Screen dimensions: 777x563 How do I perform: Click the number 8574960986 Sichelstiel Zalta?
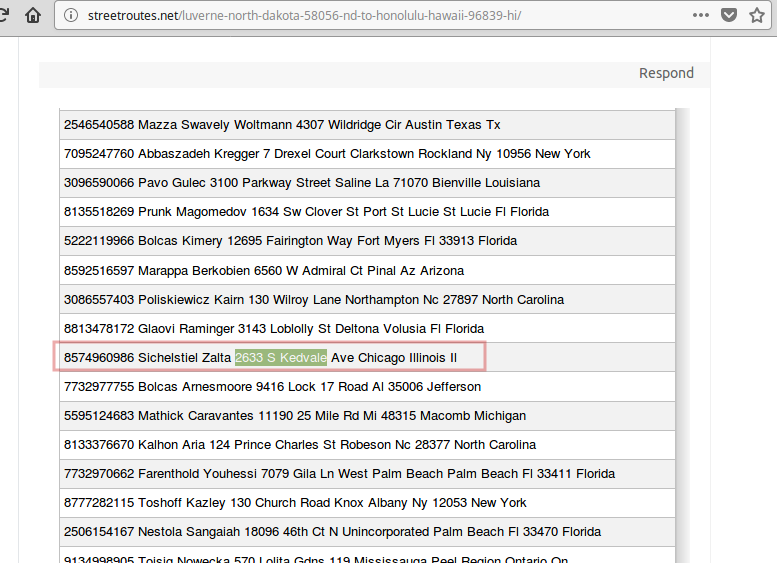pos(147,357)
